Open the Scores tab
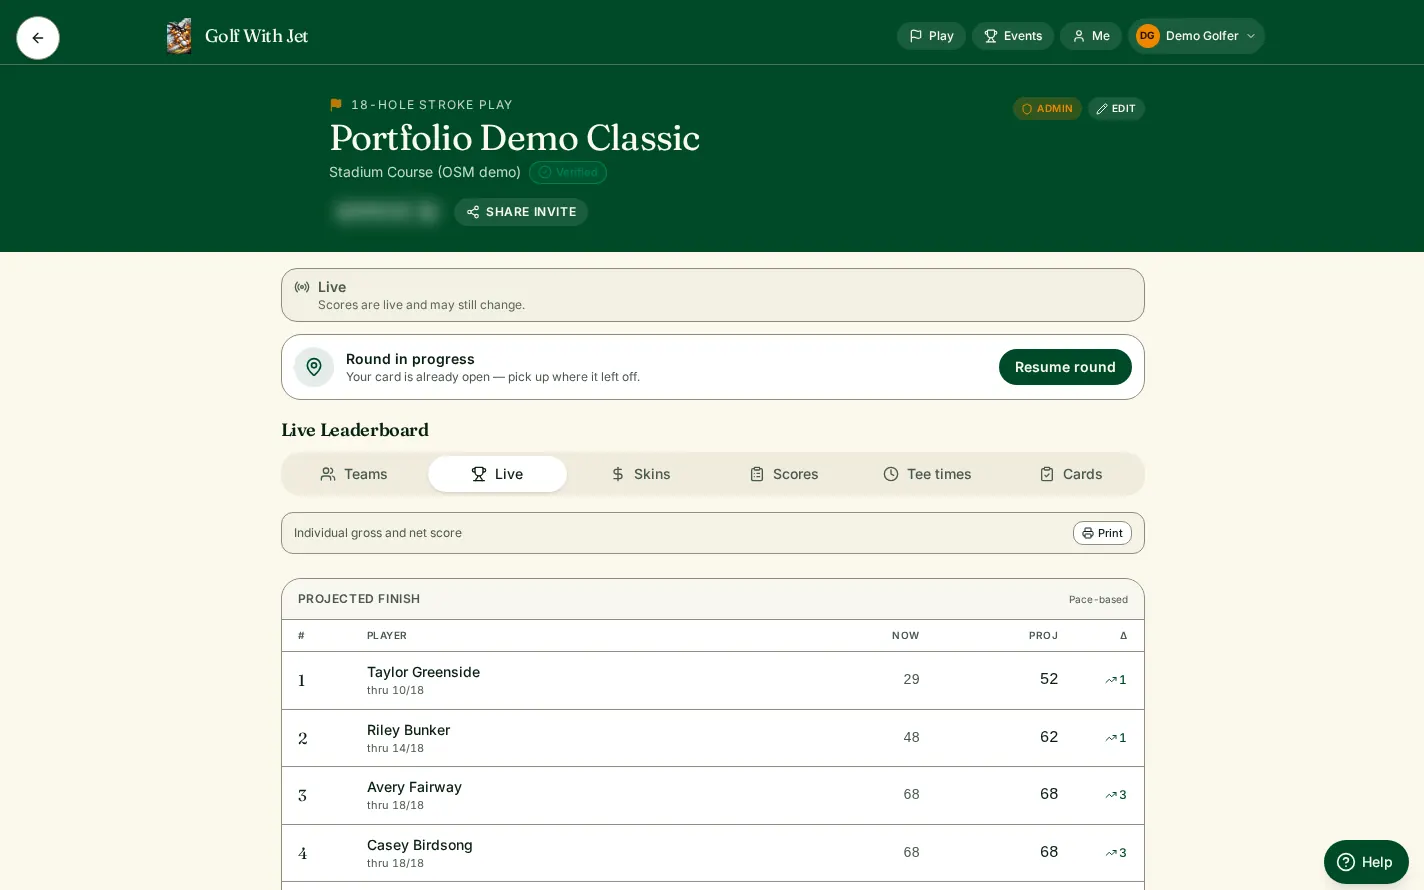The height and width of the screenshot is (890, 1424). 784,474
